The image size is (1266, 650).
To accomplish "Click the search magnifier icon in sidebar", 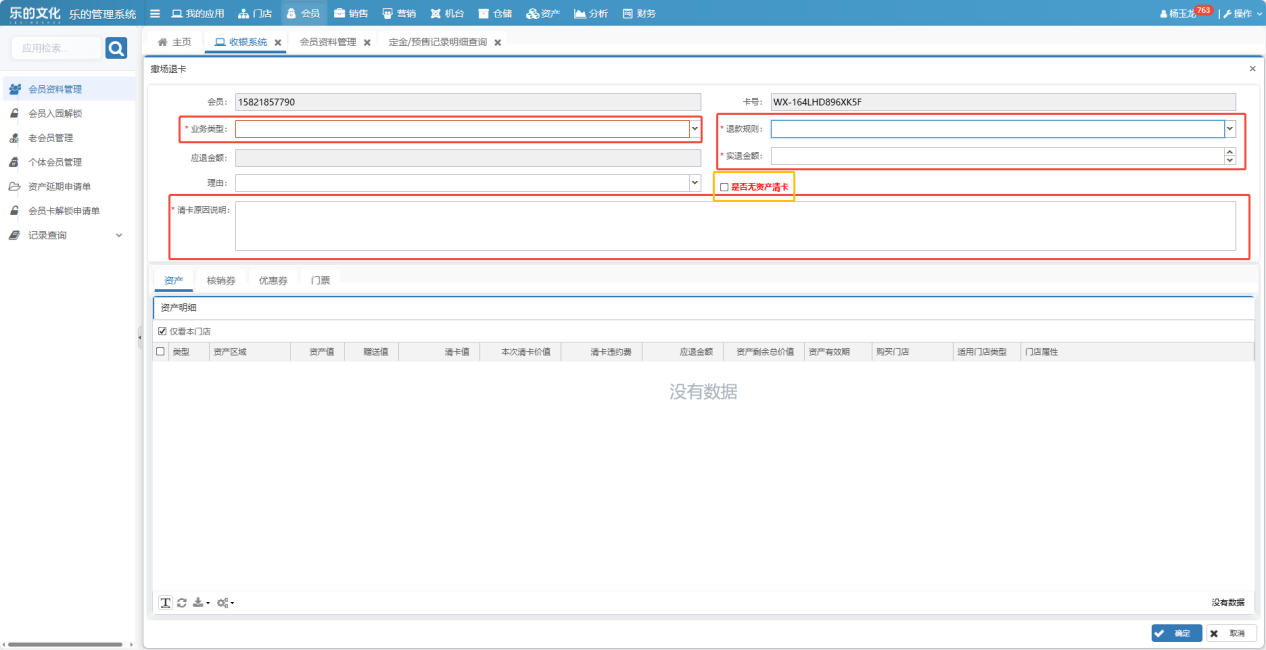I will pyautogui.click(x=116, y=48).
